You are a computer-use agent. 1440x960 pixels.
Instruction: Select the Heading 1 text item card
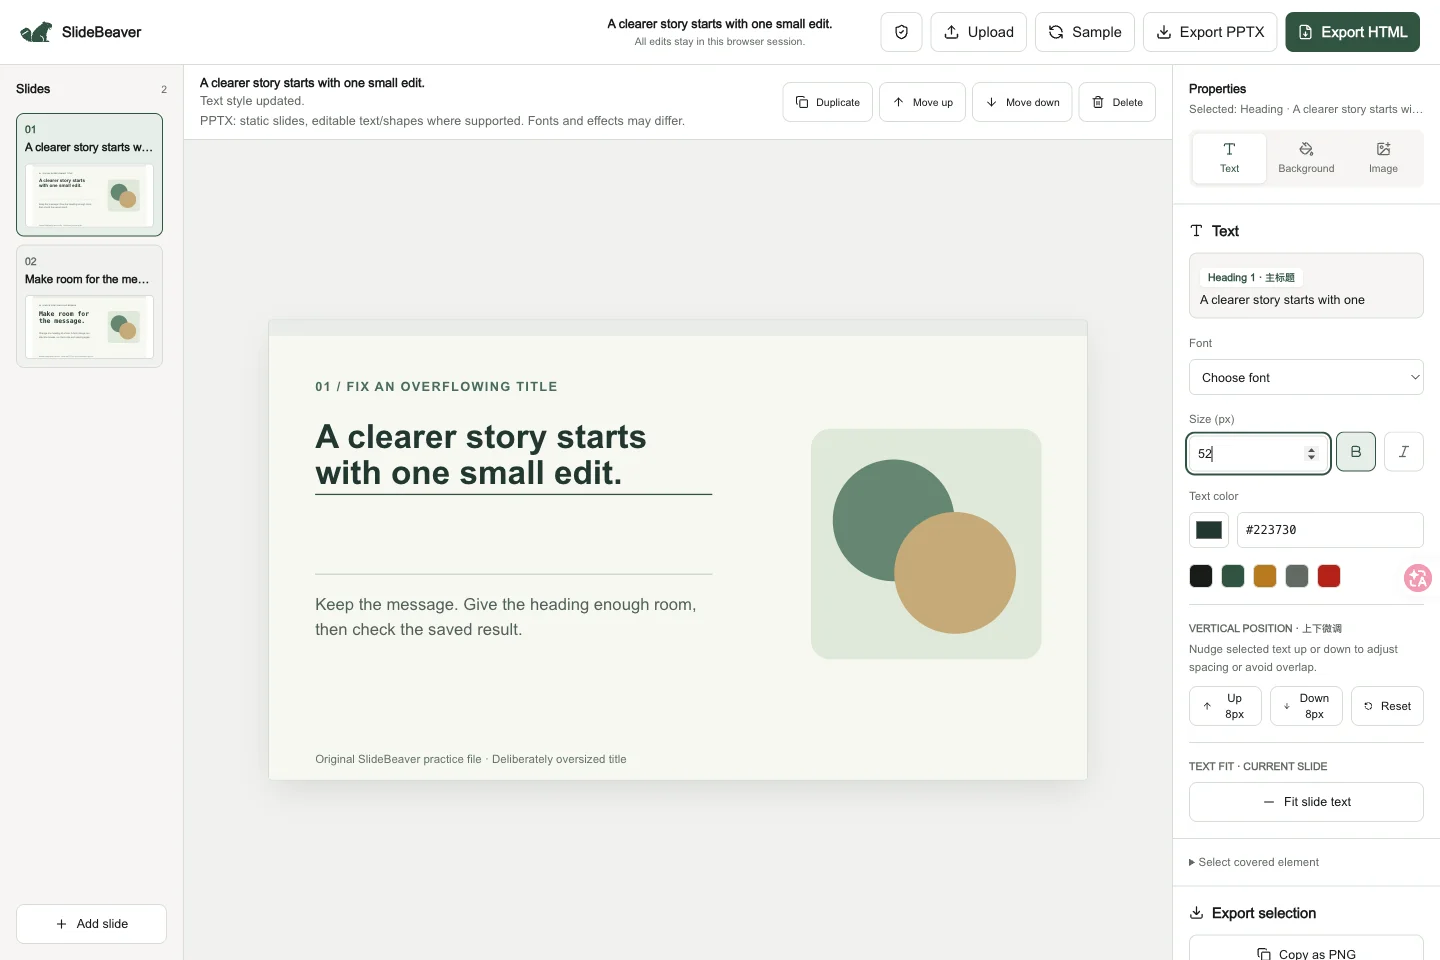(x=1306, y=286)
